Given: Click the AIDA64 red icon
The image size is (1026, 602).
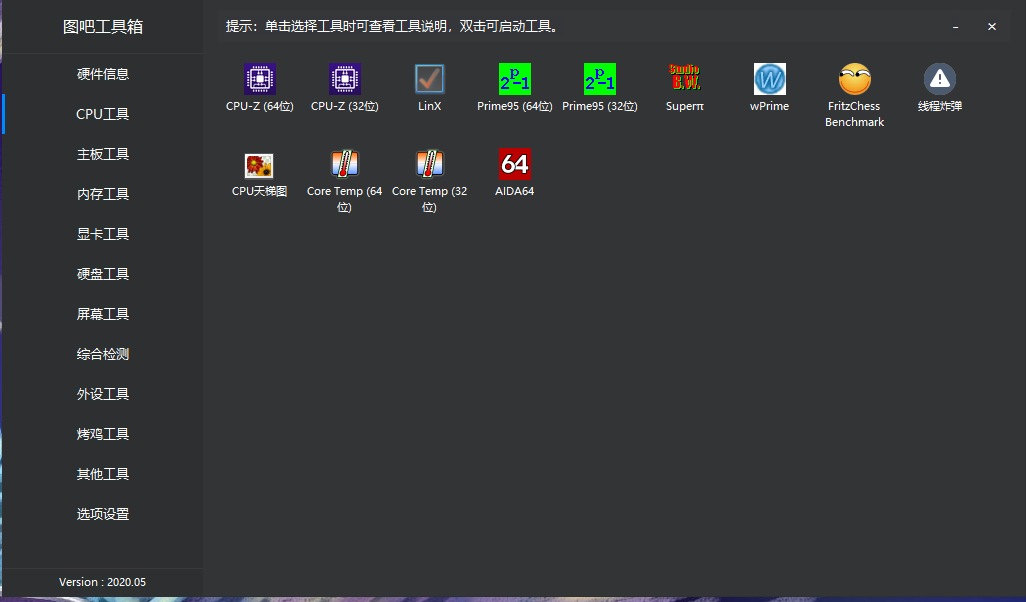Looking at the screenshot, I should (x=514, y=164).
